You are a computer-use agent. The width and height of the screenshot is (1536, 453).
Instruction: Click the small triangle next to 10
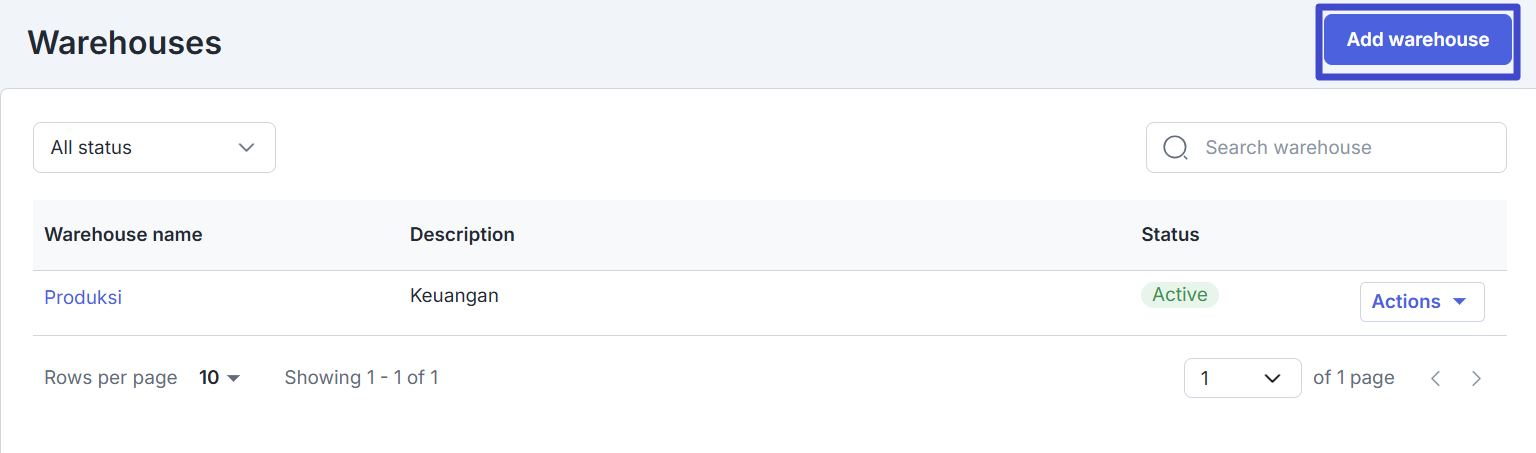pyautogui.click(x=234, y=378)
